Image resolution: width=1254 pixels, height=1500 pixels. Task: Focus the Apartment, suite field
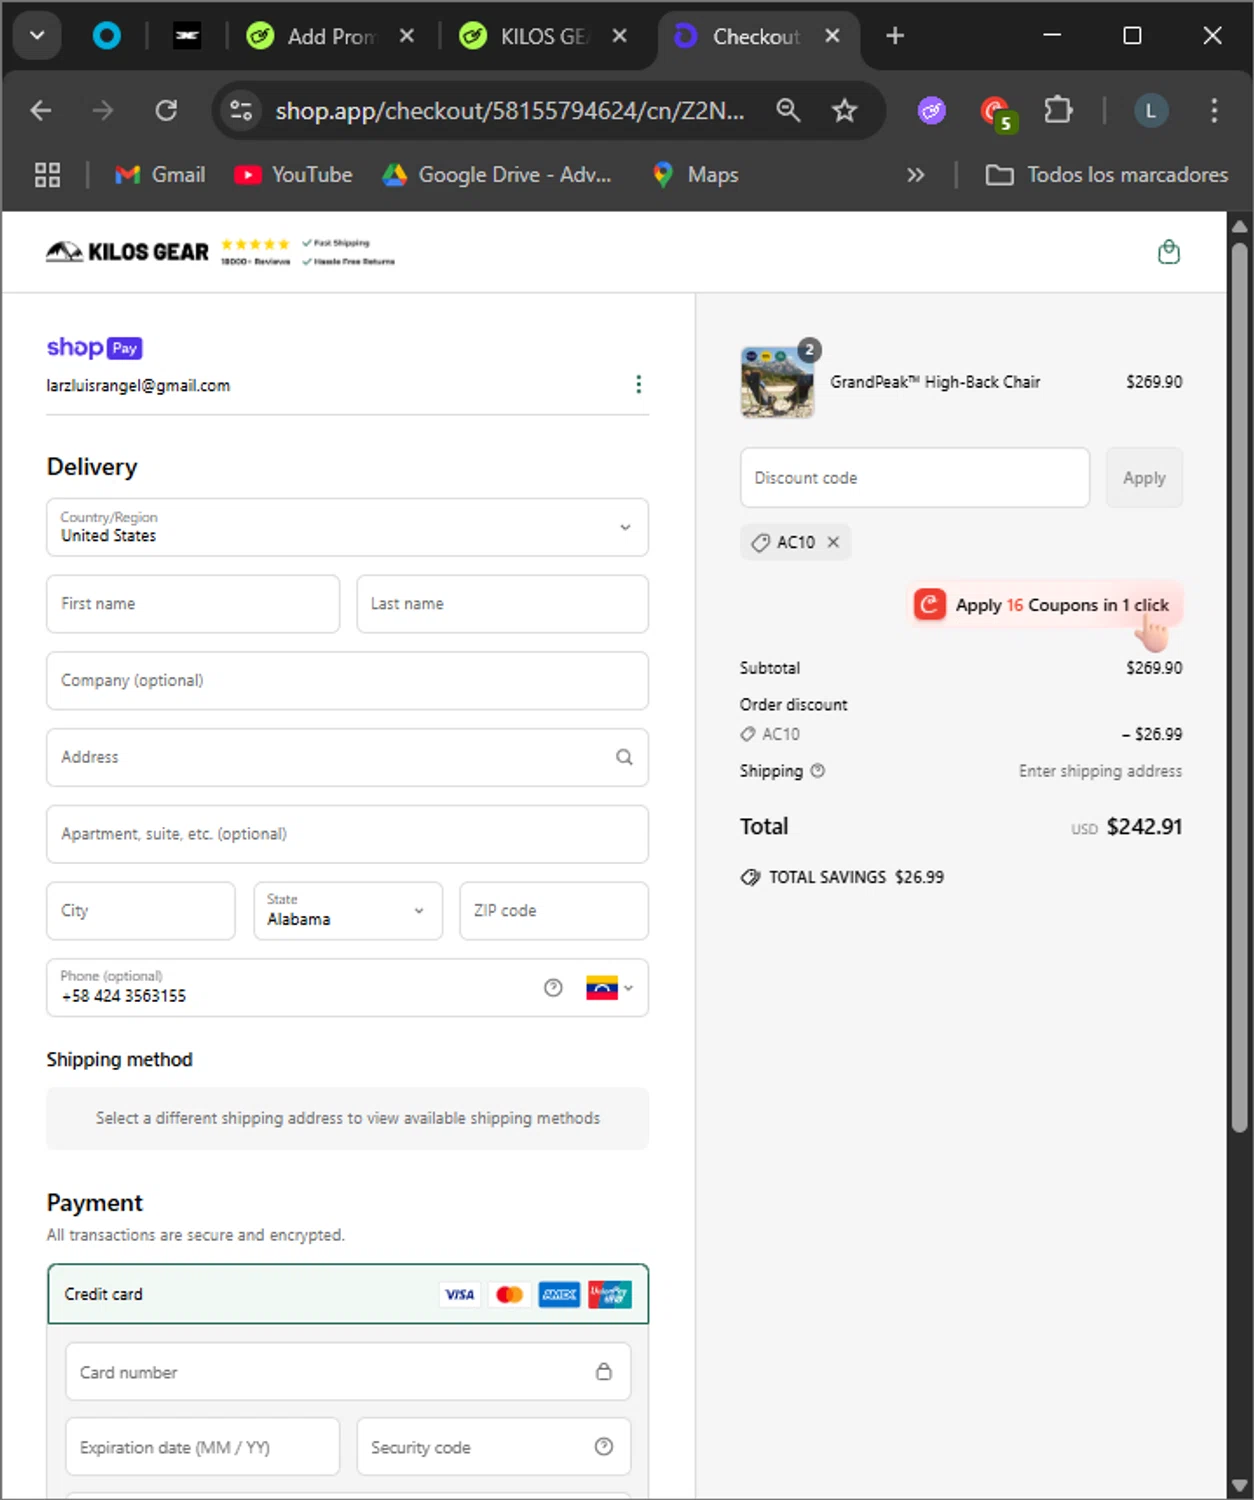[347, 834]
